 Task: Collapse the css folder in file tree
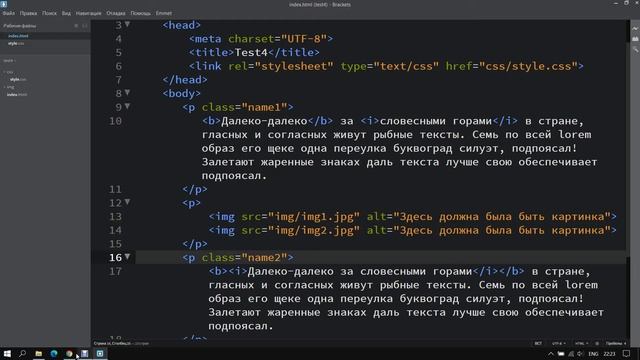[x=8, y=72]
